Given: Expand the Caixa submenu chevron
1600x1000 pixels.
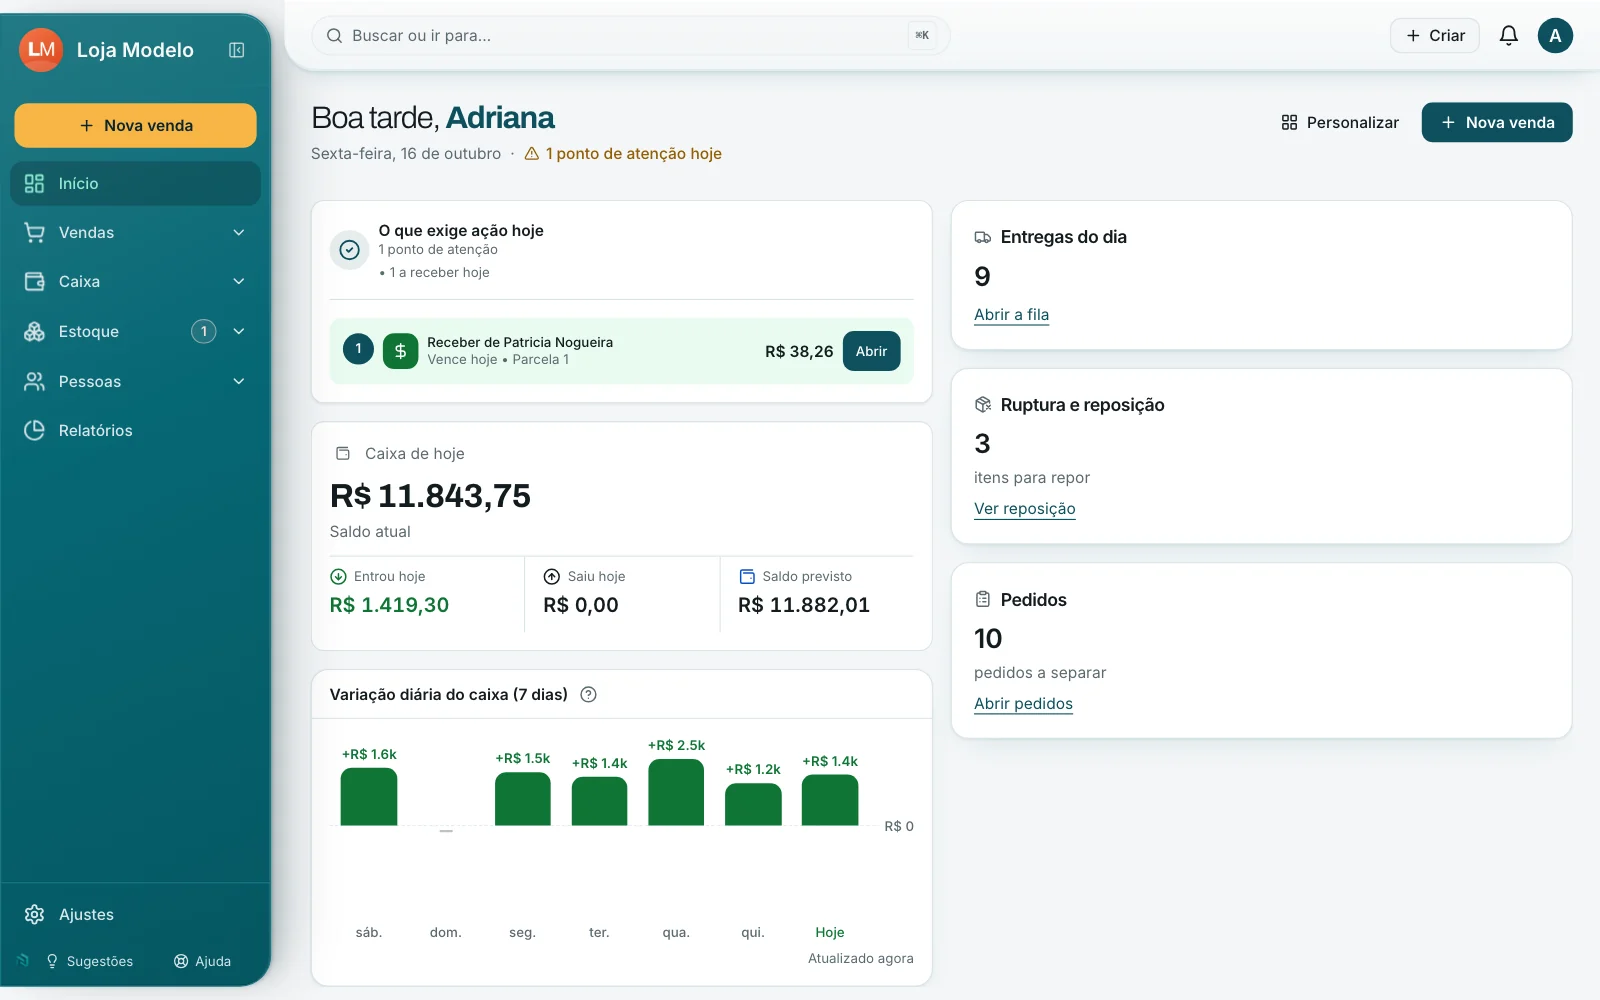Looking at the screenshot, I should coord(239,282).
